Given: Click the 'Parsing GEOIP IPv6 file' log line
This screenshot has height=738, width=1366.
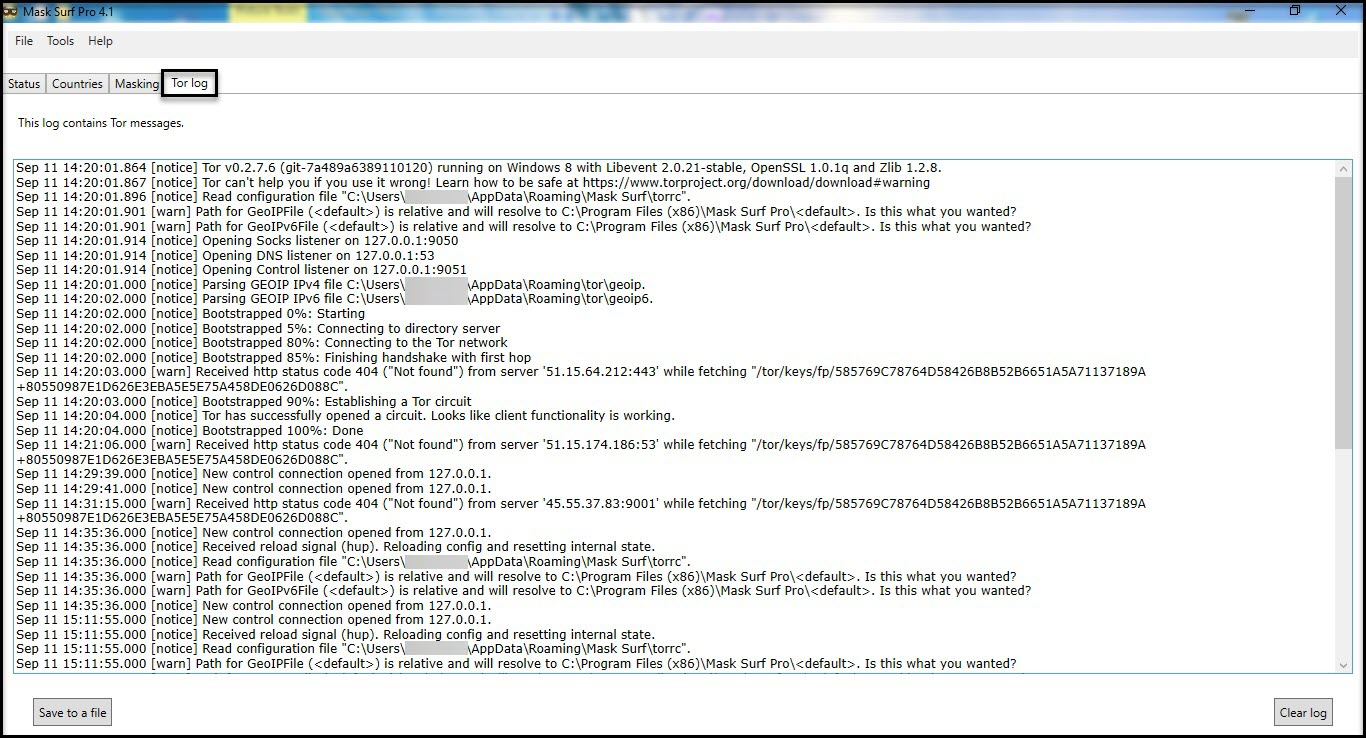Looking at the screenshot, I should (x=335, y=299).
